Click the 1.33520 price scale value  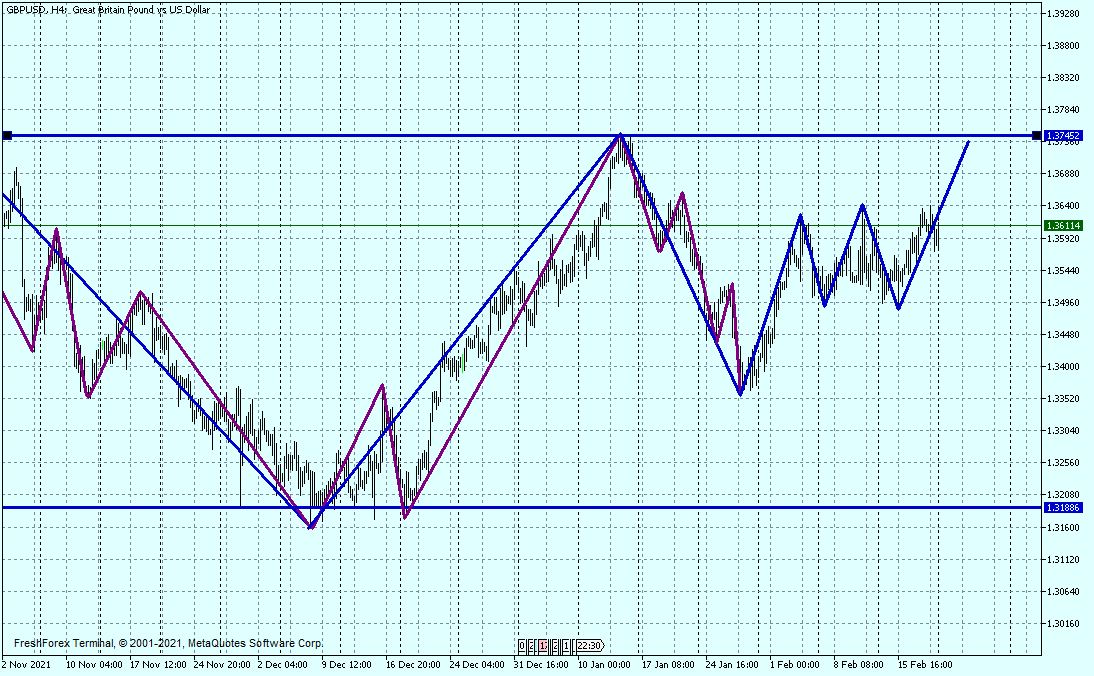(x=1064, y=398)
